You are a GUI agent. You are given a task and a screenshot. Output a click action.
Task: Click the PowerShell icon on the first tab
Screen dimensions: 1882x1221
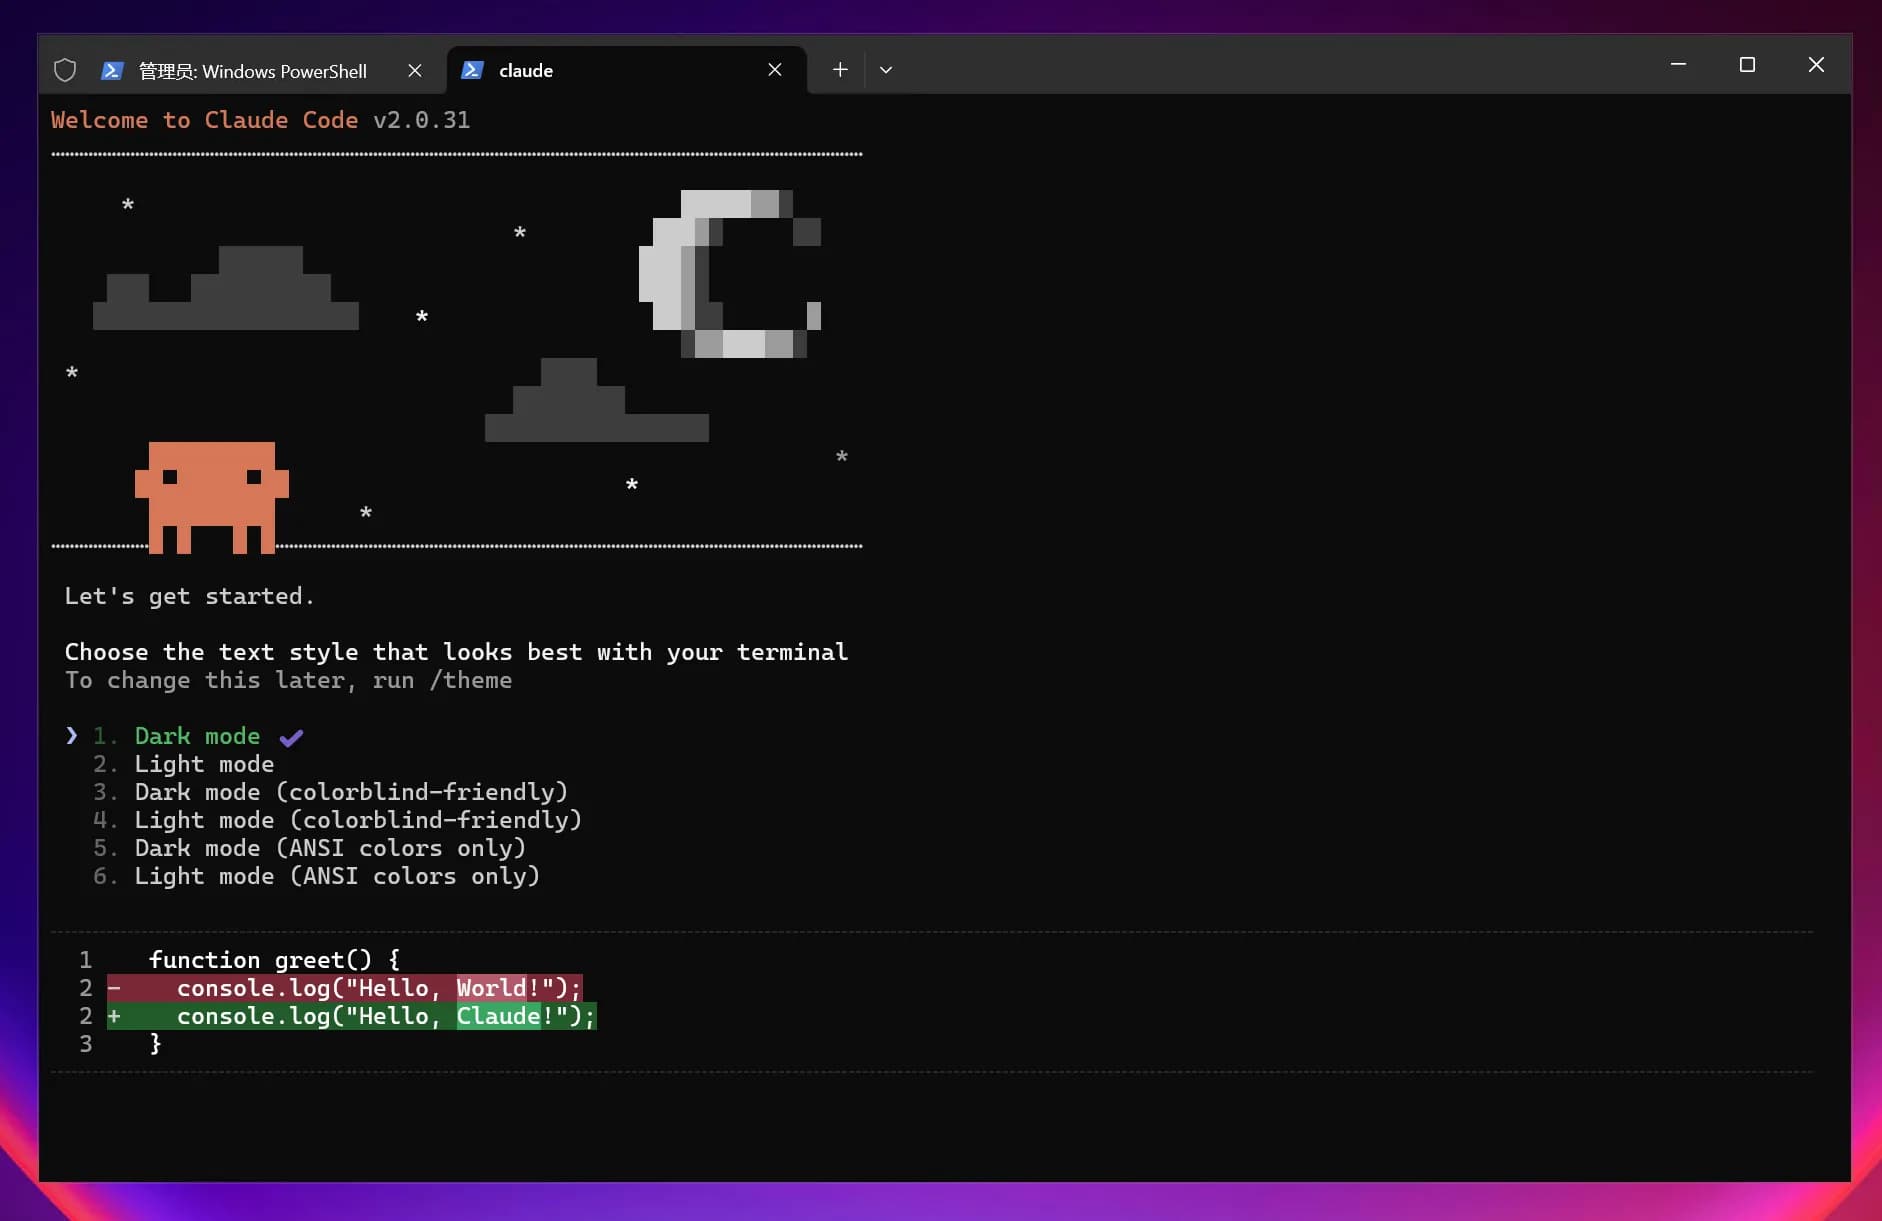click(112, 70)
